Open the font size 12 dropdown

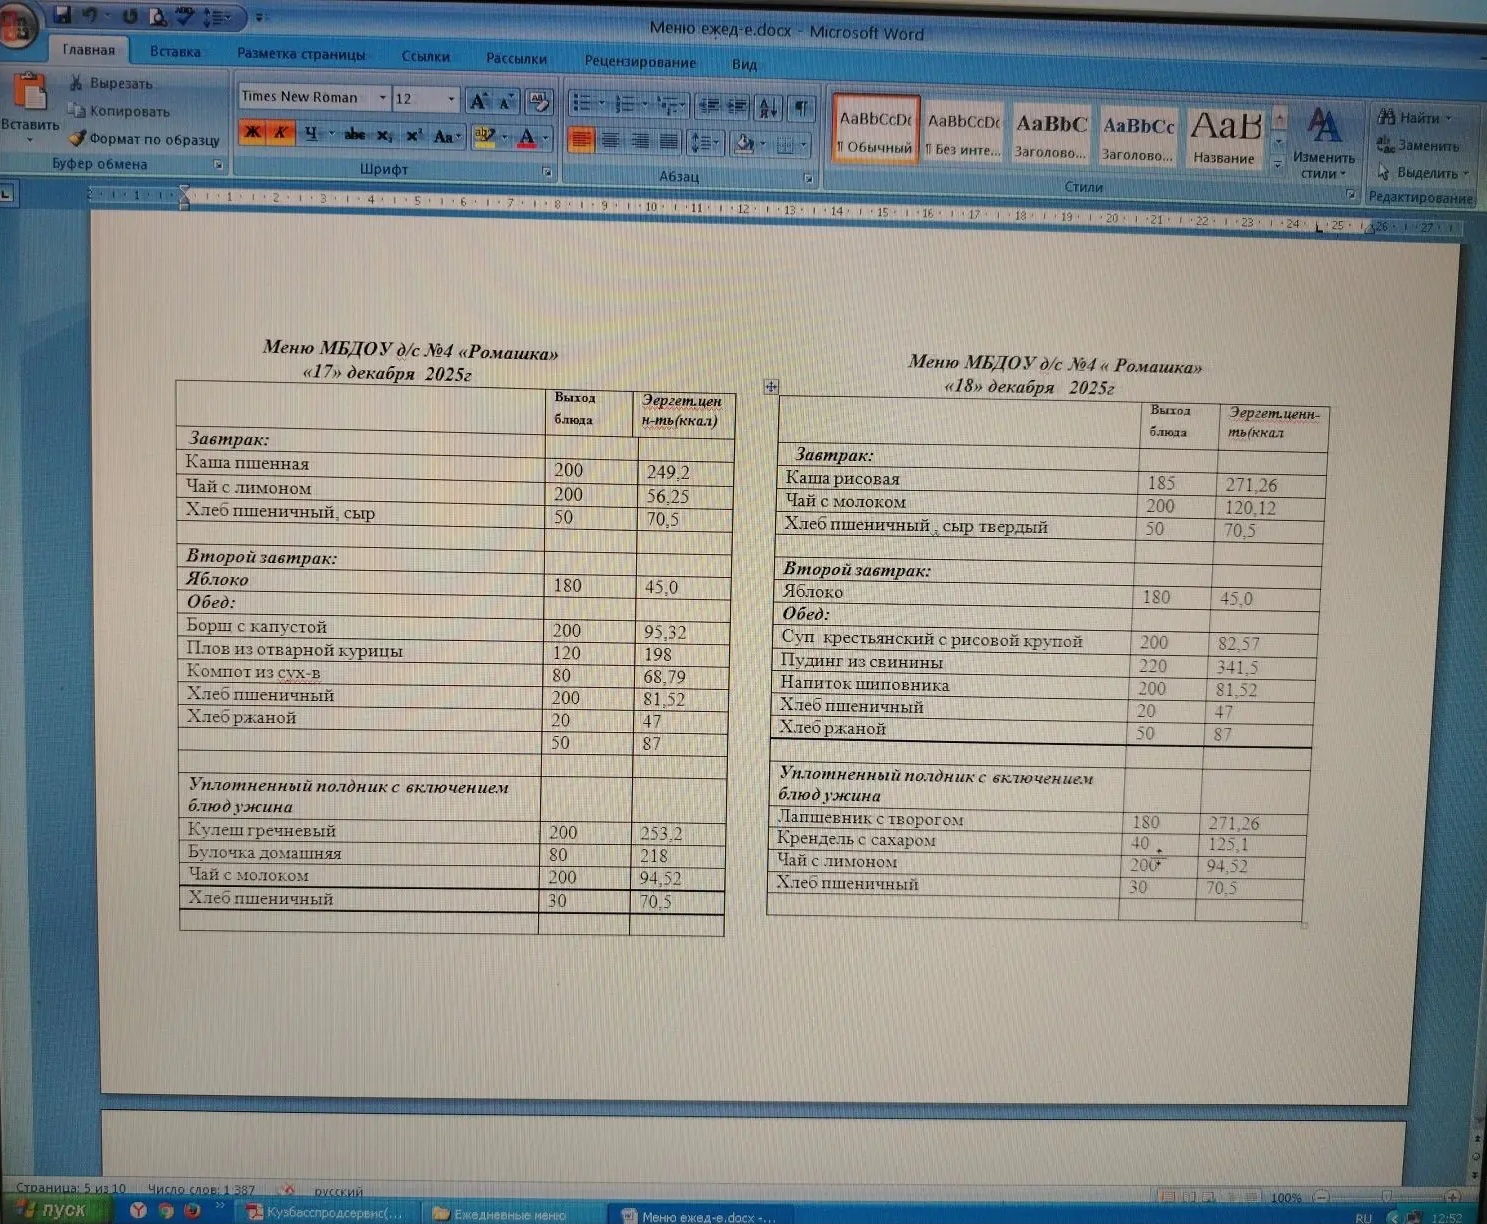pos(451,99)
